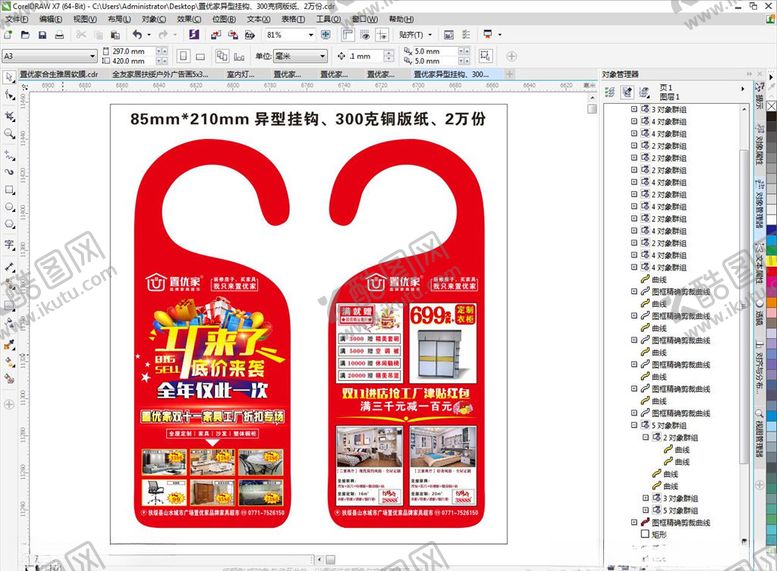The image size is (777, 571).
Task: Toggle Show rulers button
Action: [x=347, y=35]
